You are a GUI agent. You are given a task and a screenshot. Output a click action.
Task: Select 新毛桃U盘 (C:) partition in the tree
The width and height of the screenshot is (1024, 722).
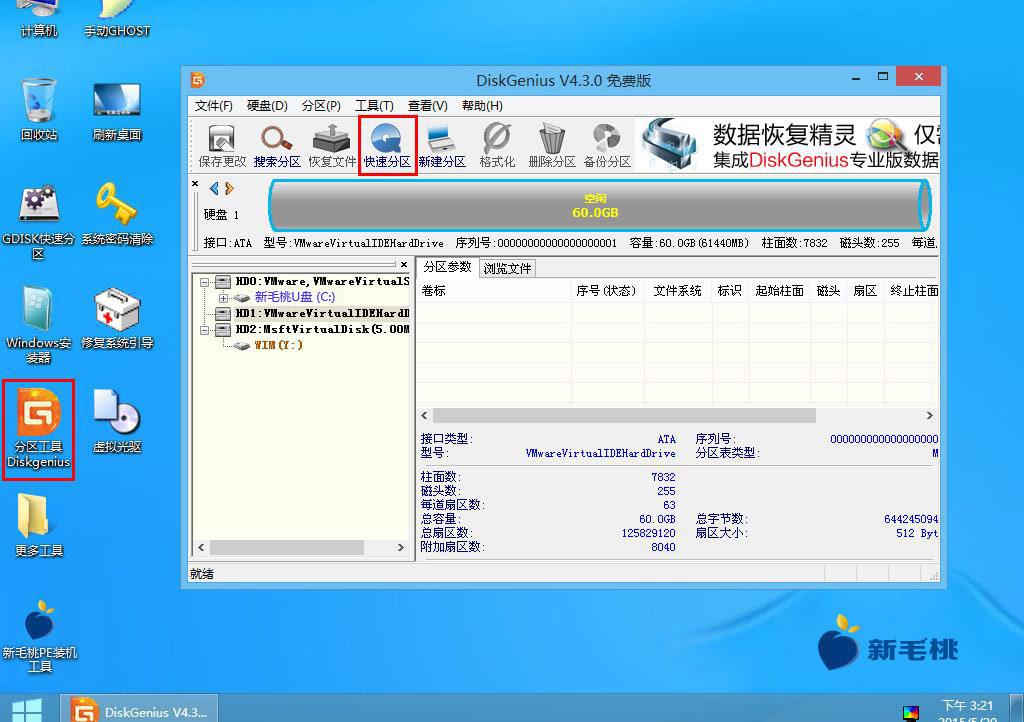point(295,297)
